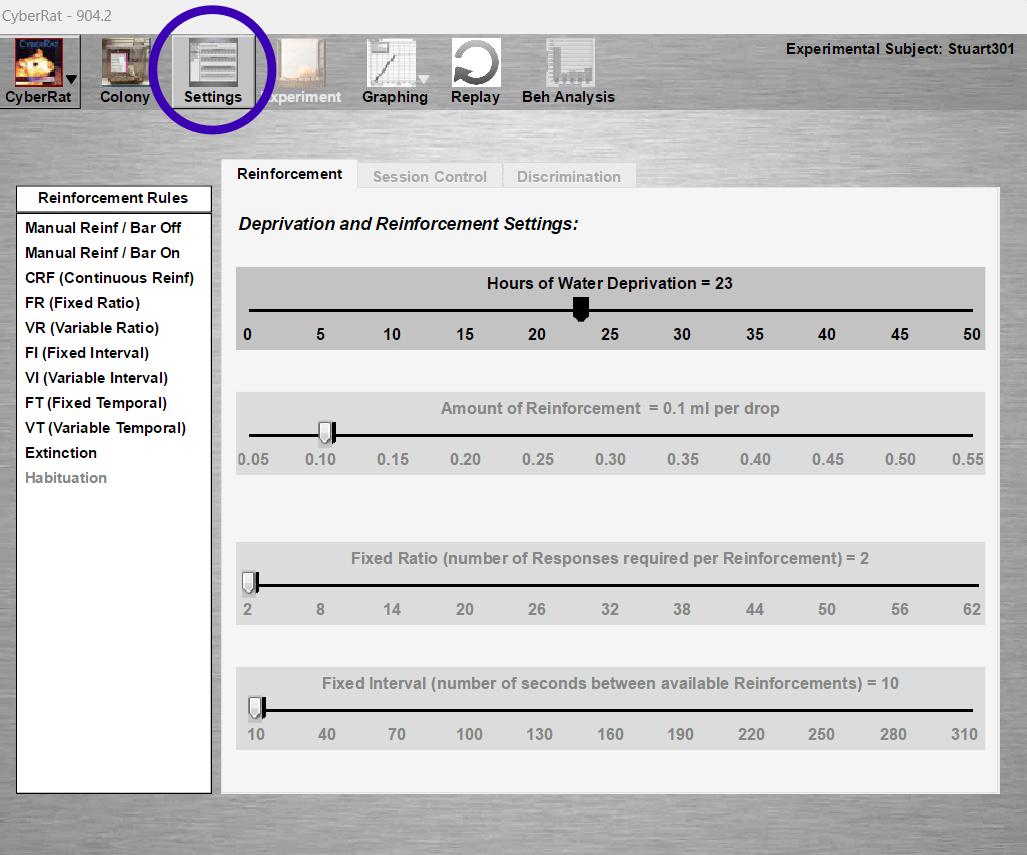Open the Beh Analysis toolbar icon
Viewport: 1027px width, 855px height.
tap(569, 71)
